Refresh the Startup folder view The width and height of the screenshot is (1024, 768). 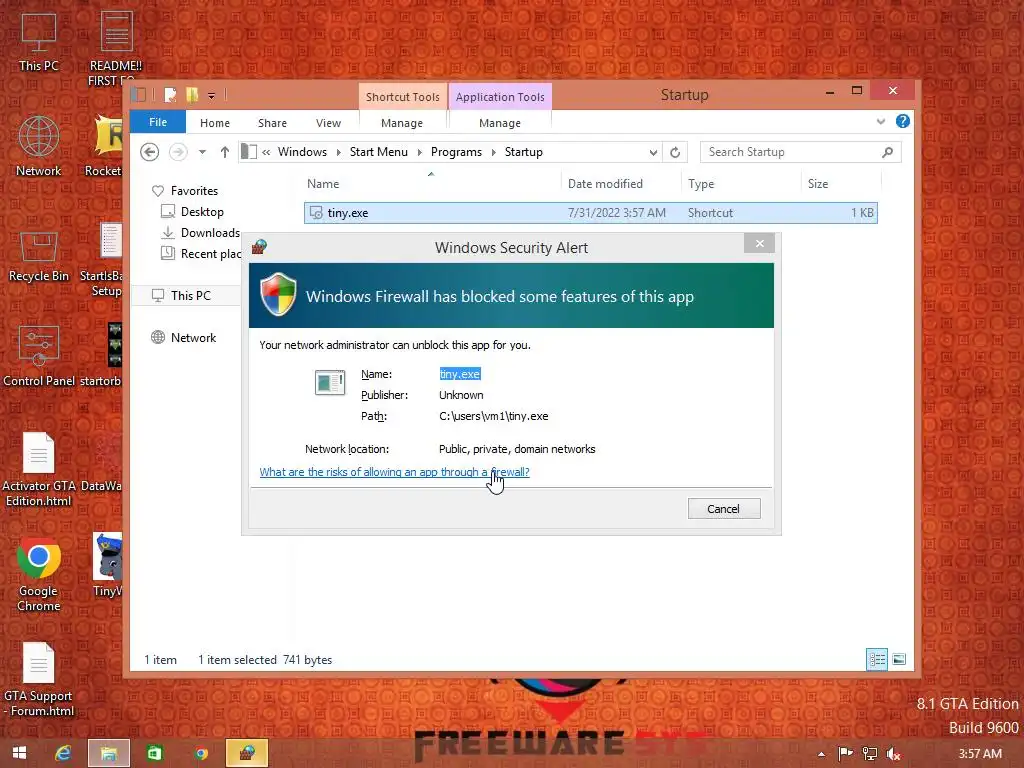point(675,152)
